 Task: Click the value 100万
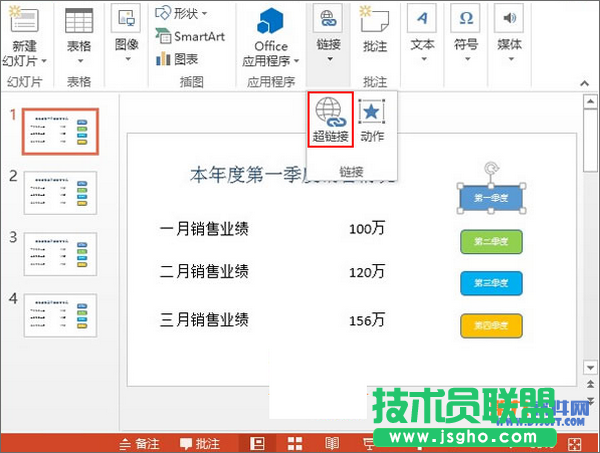(x=367, y=228)
